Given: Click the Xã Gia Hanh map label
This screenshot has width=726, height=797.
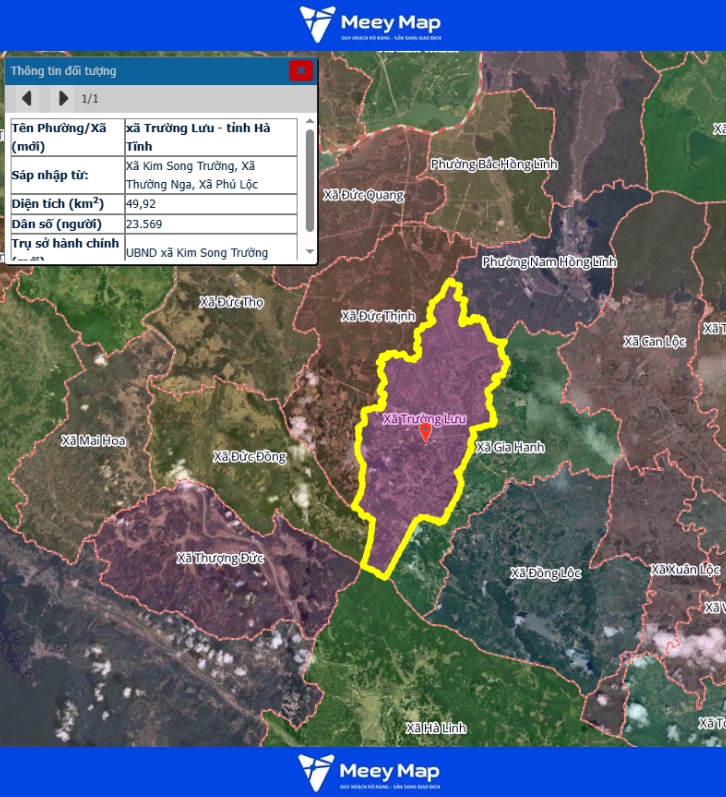Looking at the screenshot, I should (510, 447).
